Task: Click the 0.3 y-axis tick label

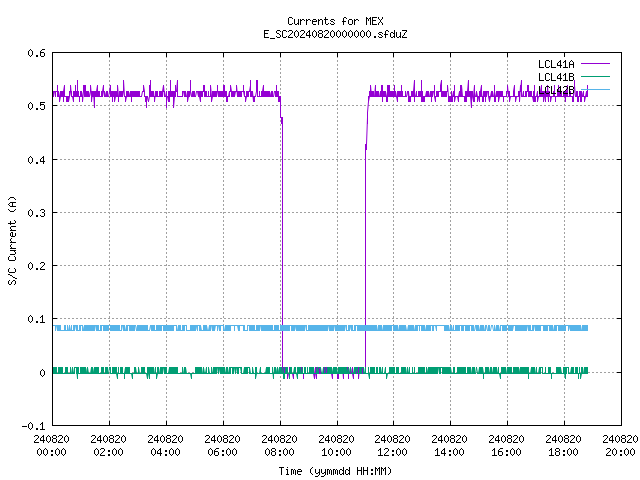Action: [36, 213]
